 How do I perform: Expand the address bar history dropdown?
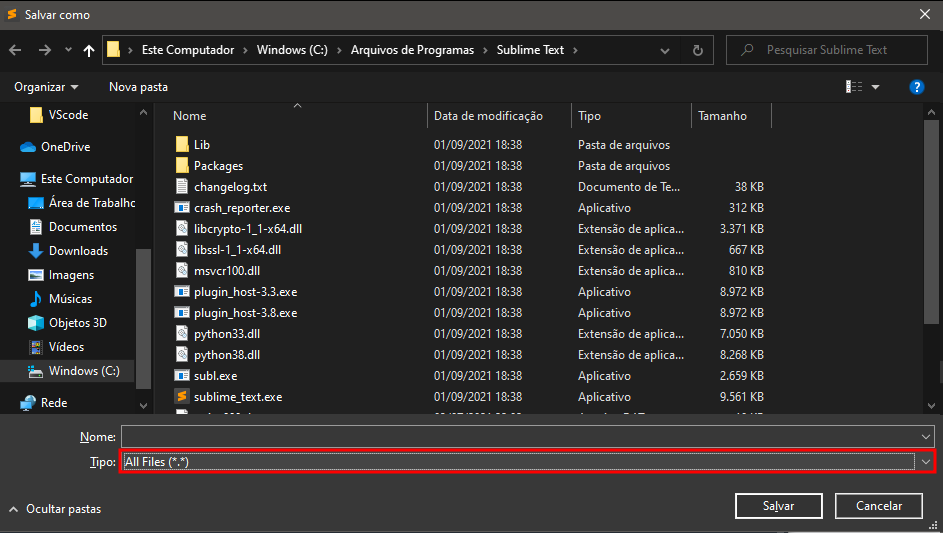(665, 51)
